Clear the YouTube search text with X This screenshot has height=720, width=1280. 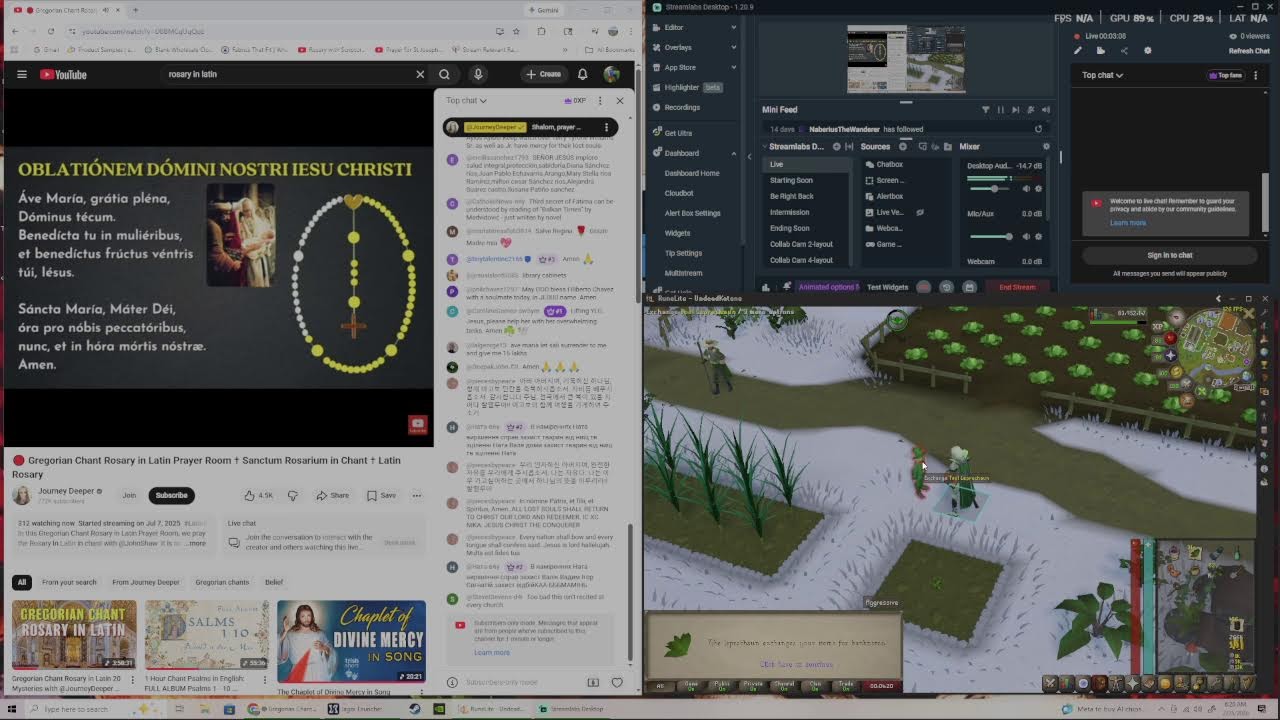click(420, 74)
